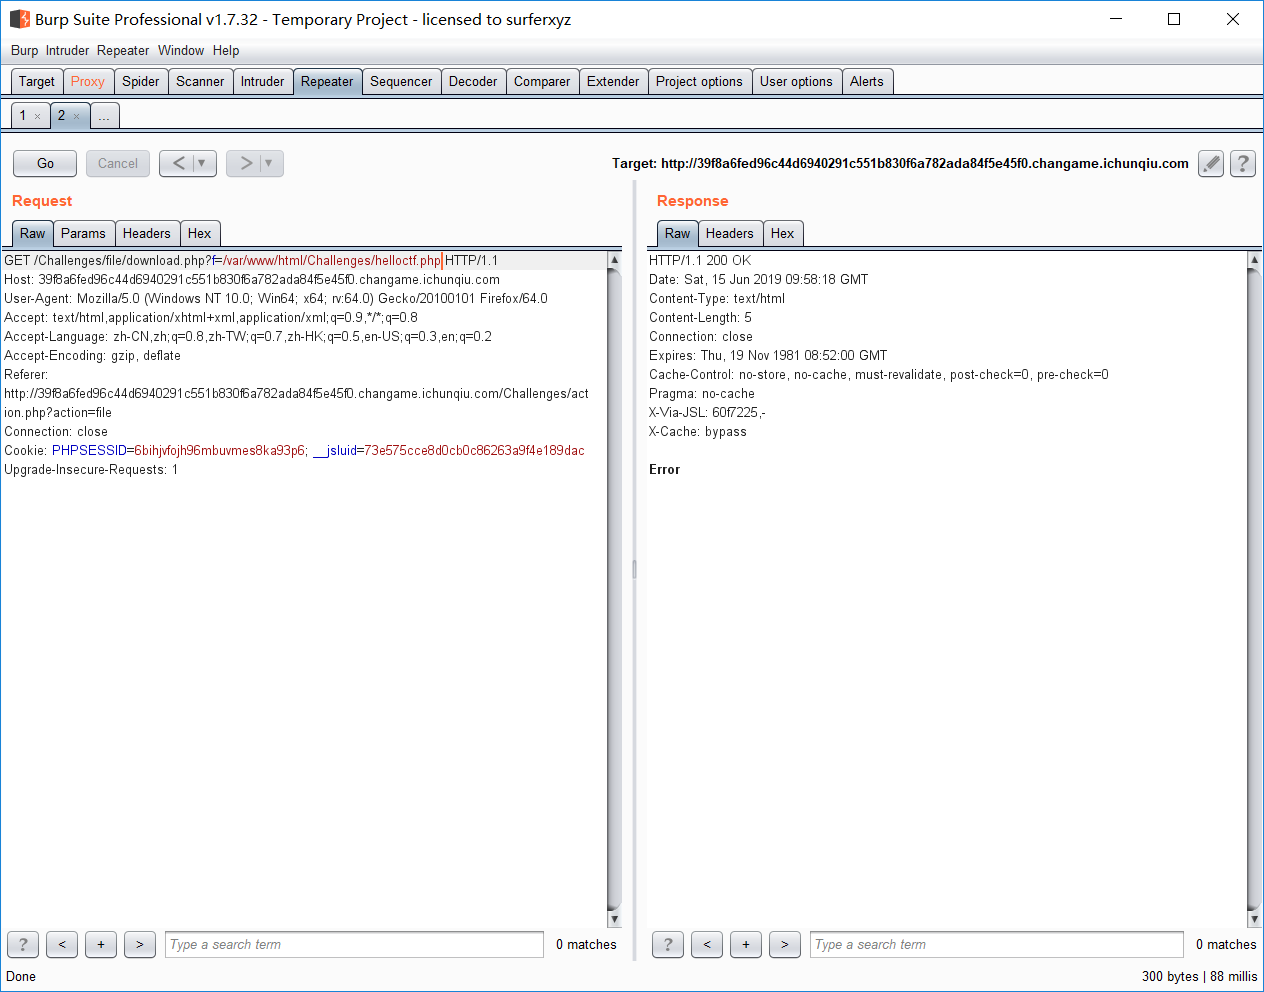Click the edit target pencil icon
The image size is (1264, 992).
click(1211, 163)
